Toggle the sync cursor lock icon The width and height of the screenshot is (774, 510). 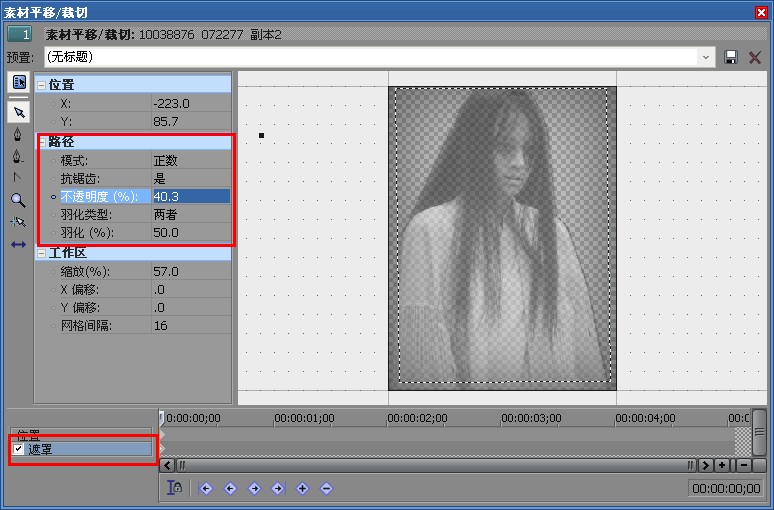(x=174, y=488)
